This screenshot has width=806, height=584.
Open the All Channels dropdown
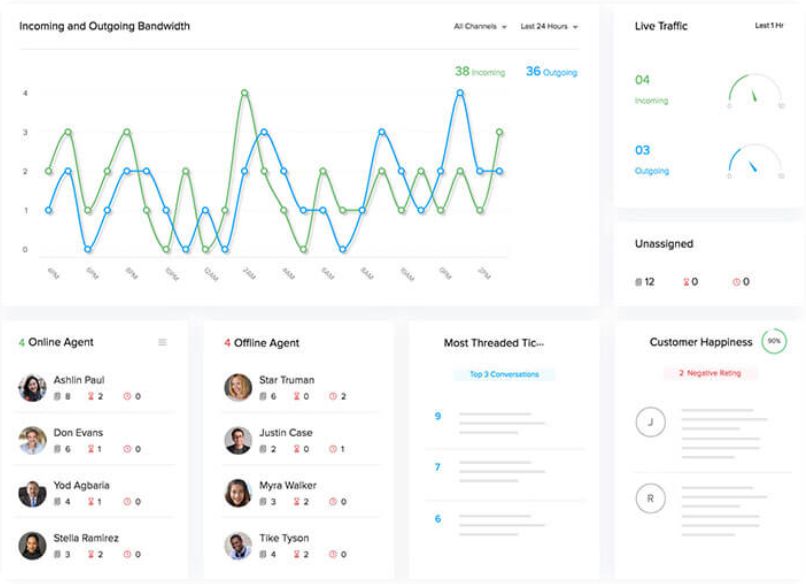click(480, 26)
